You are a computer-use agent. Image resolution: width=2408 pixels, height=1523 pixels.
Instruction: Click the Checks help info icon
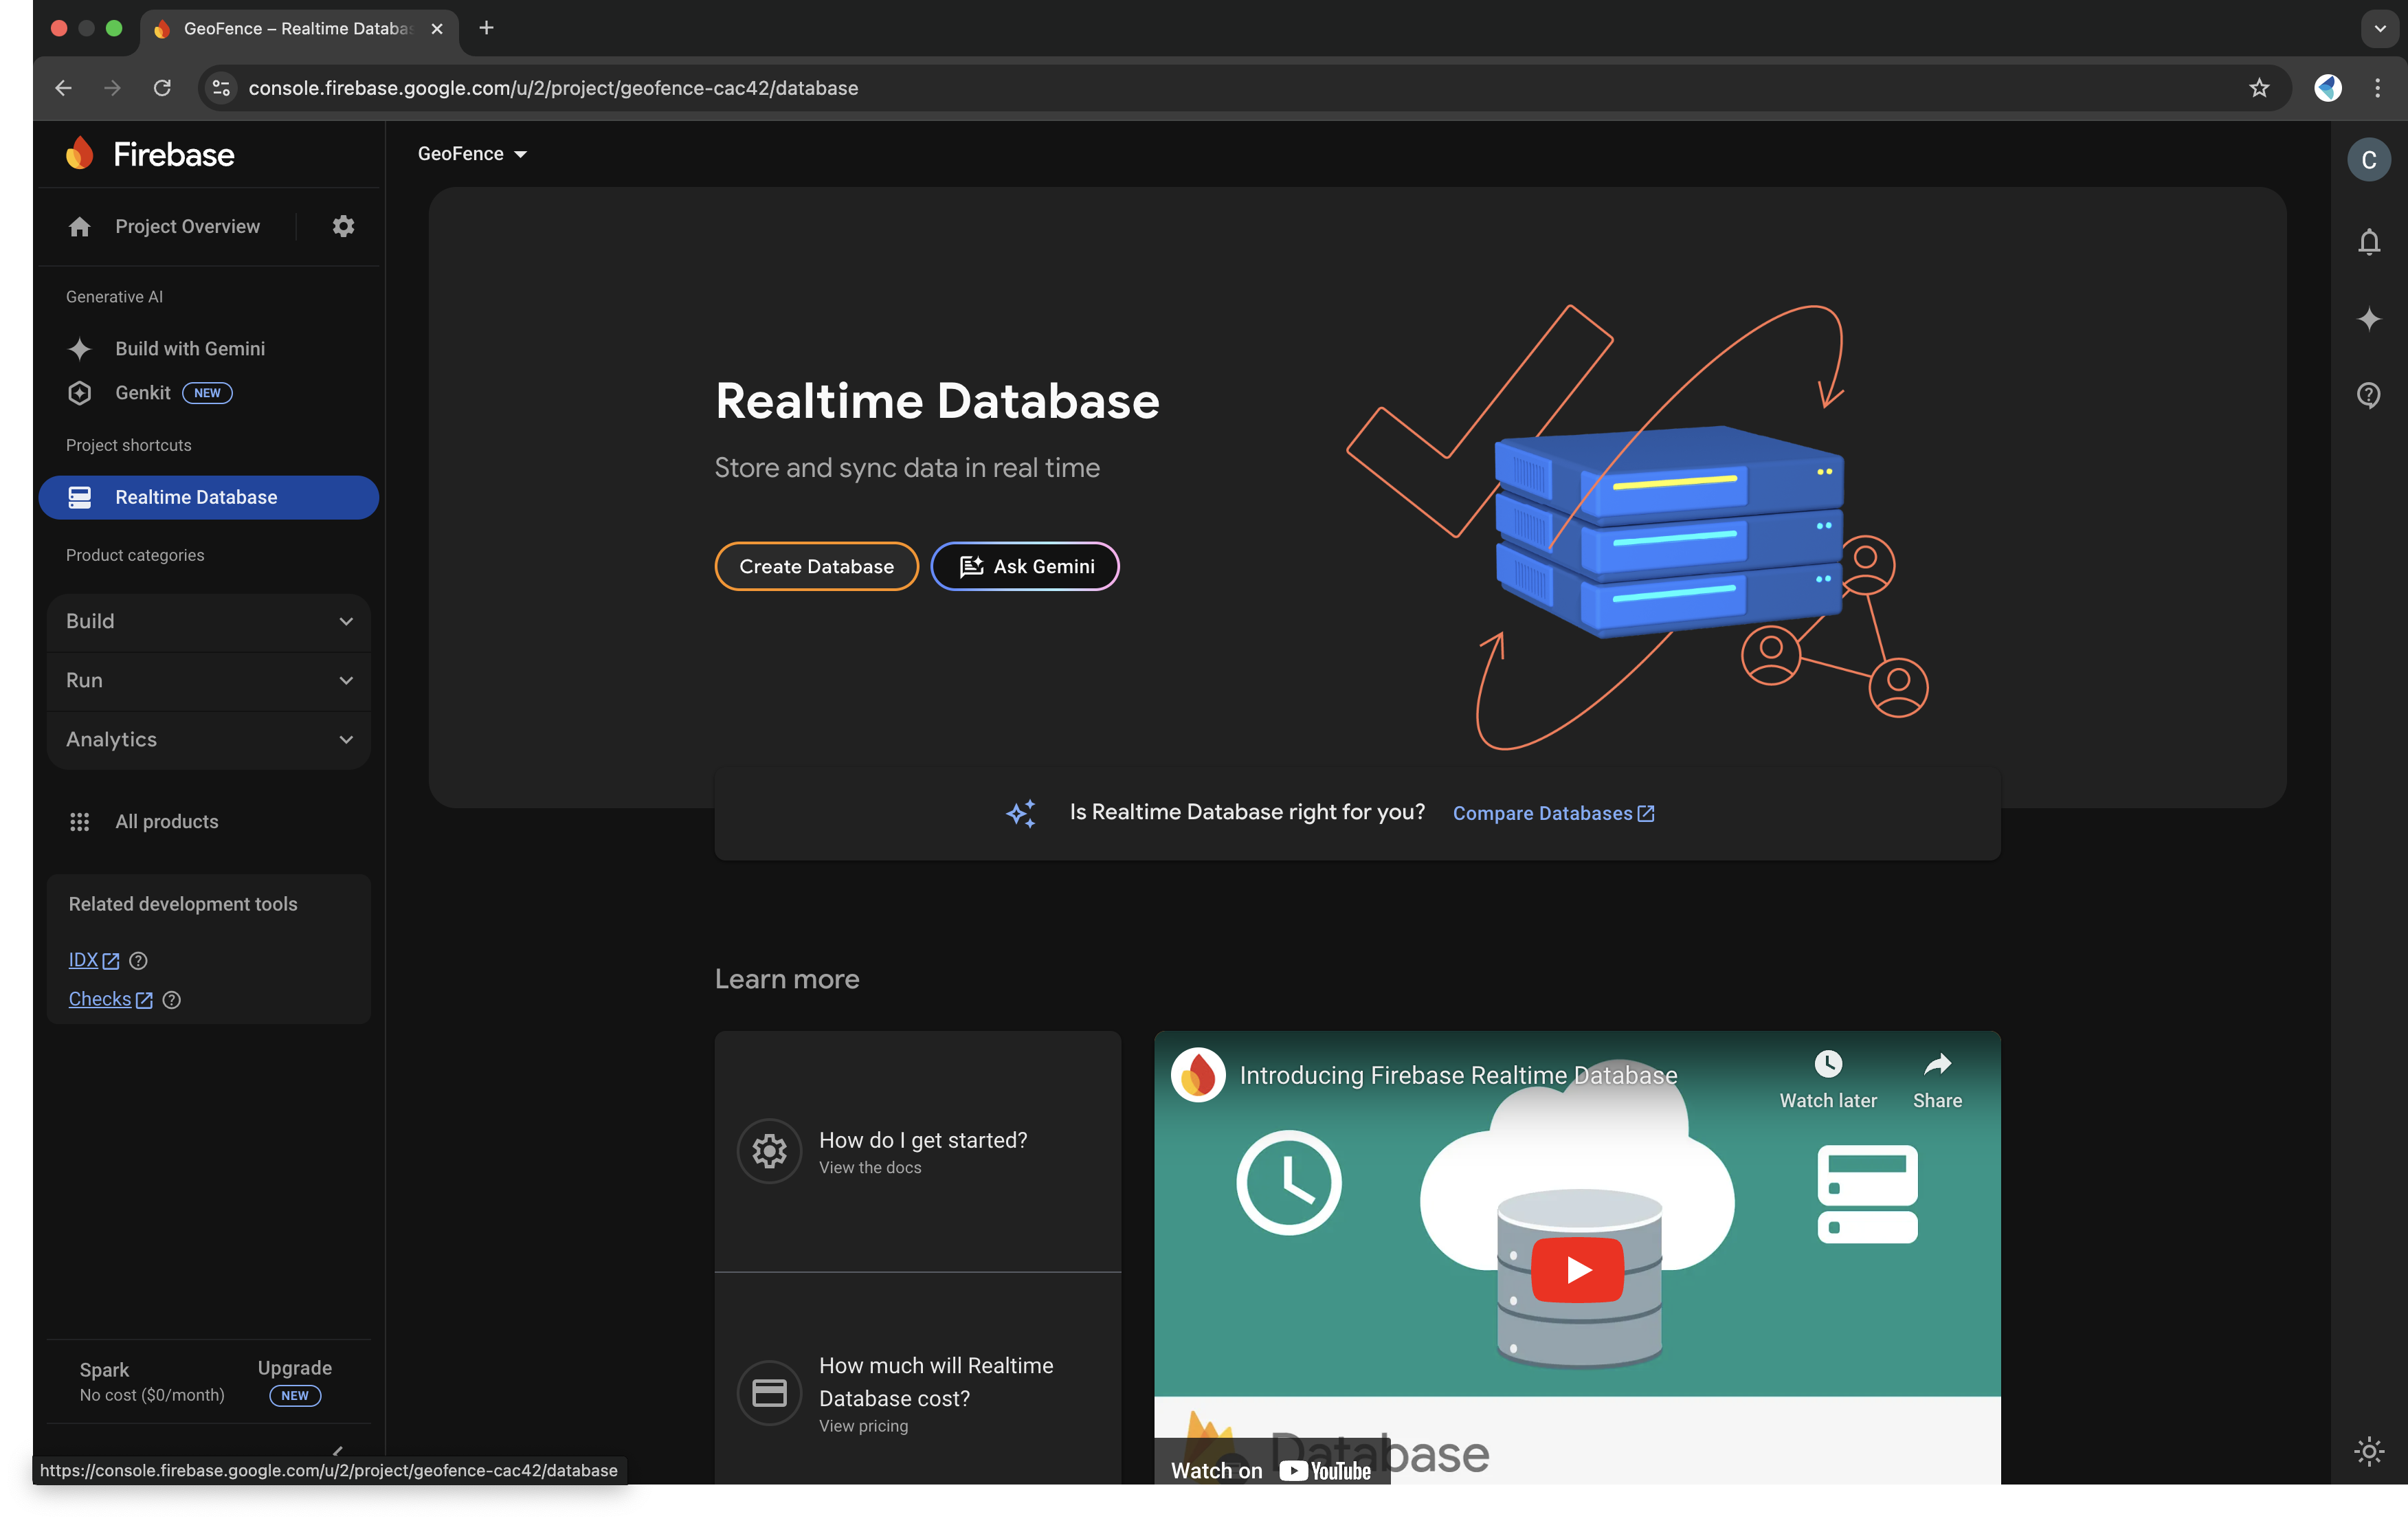(172, 1000)
